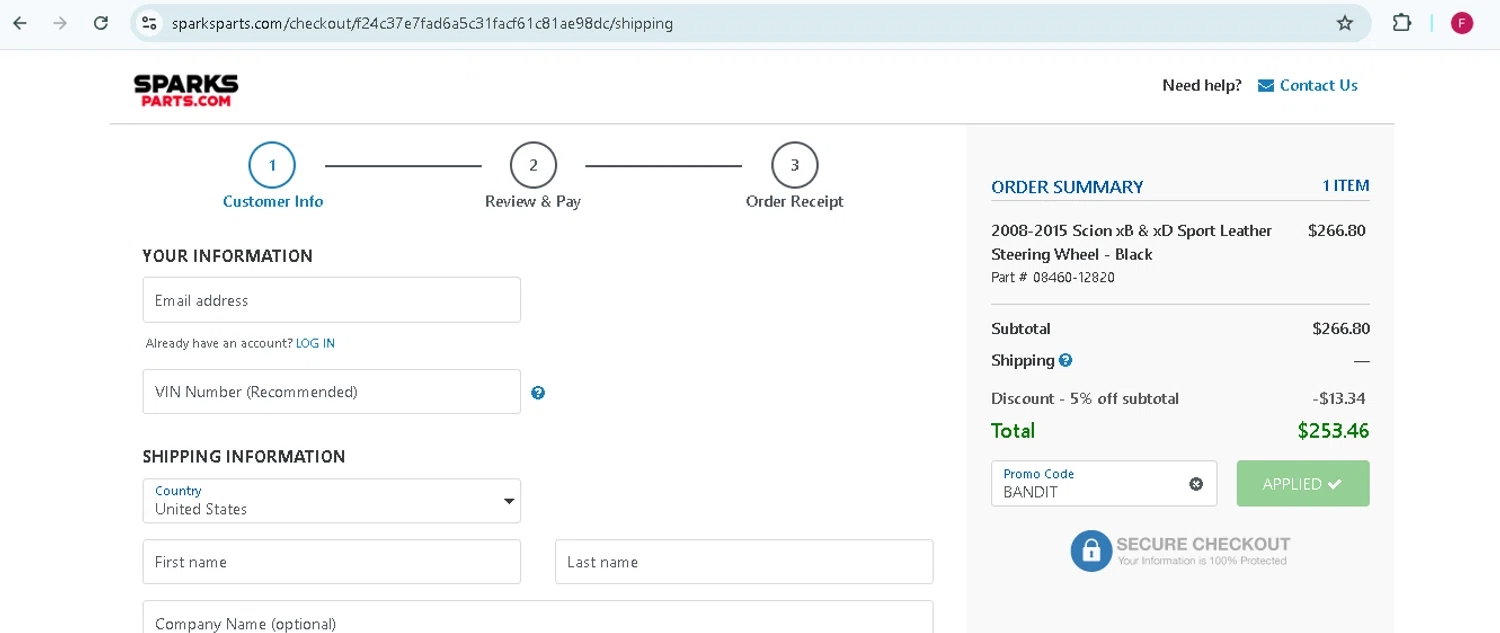Screen dimensions: 1500x633
Task: Click the discount value -$13.34
Action: point(1339,399)
